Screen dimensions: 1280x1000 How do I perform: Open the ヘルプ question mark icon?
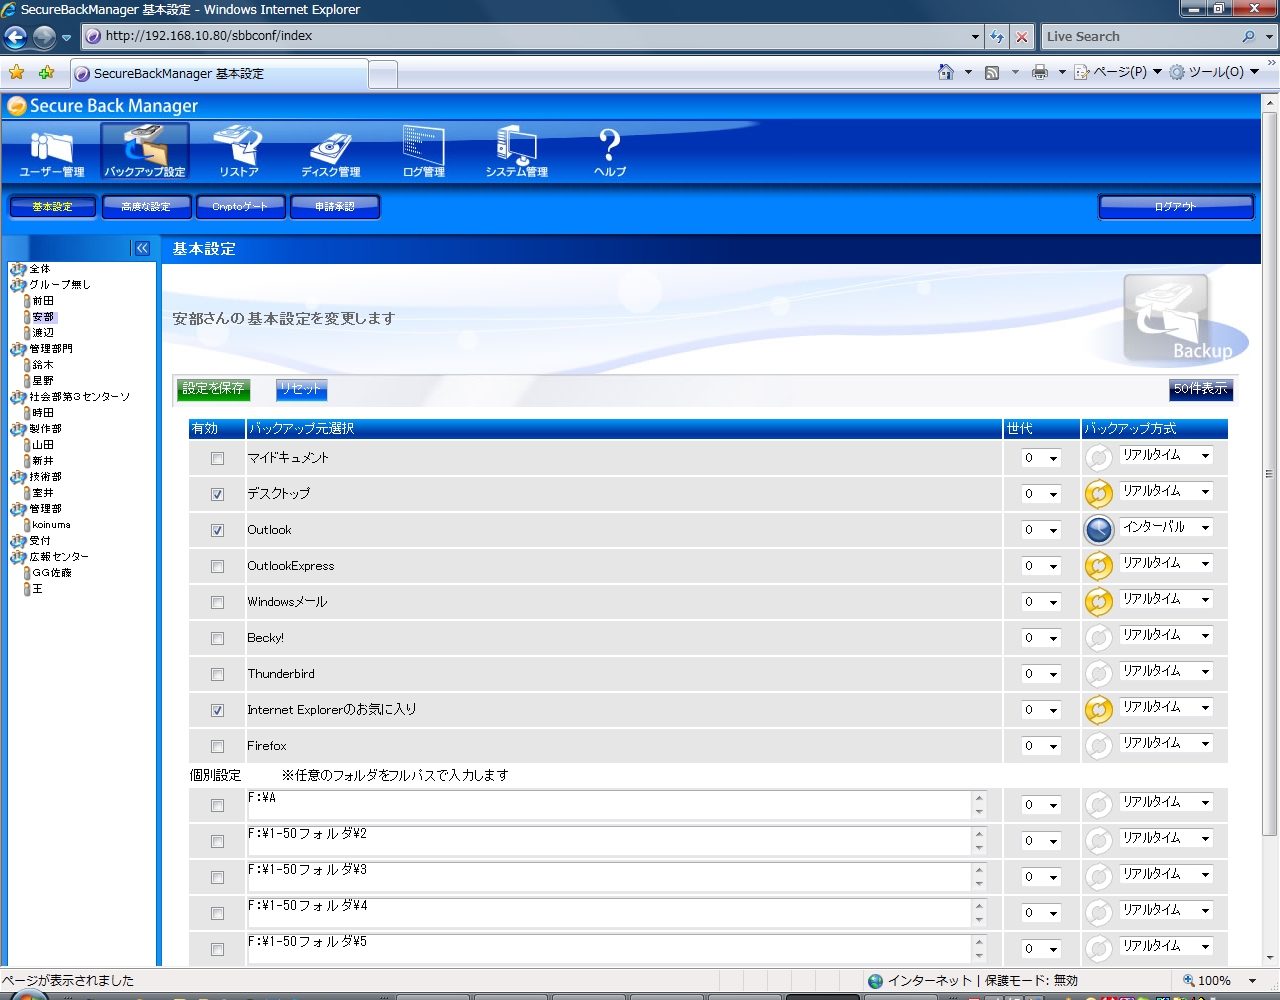[610, 153]
